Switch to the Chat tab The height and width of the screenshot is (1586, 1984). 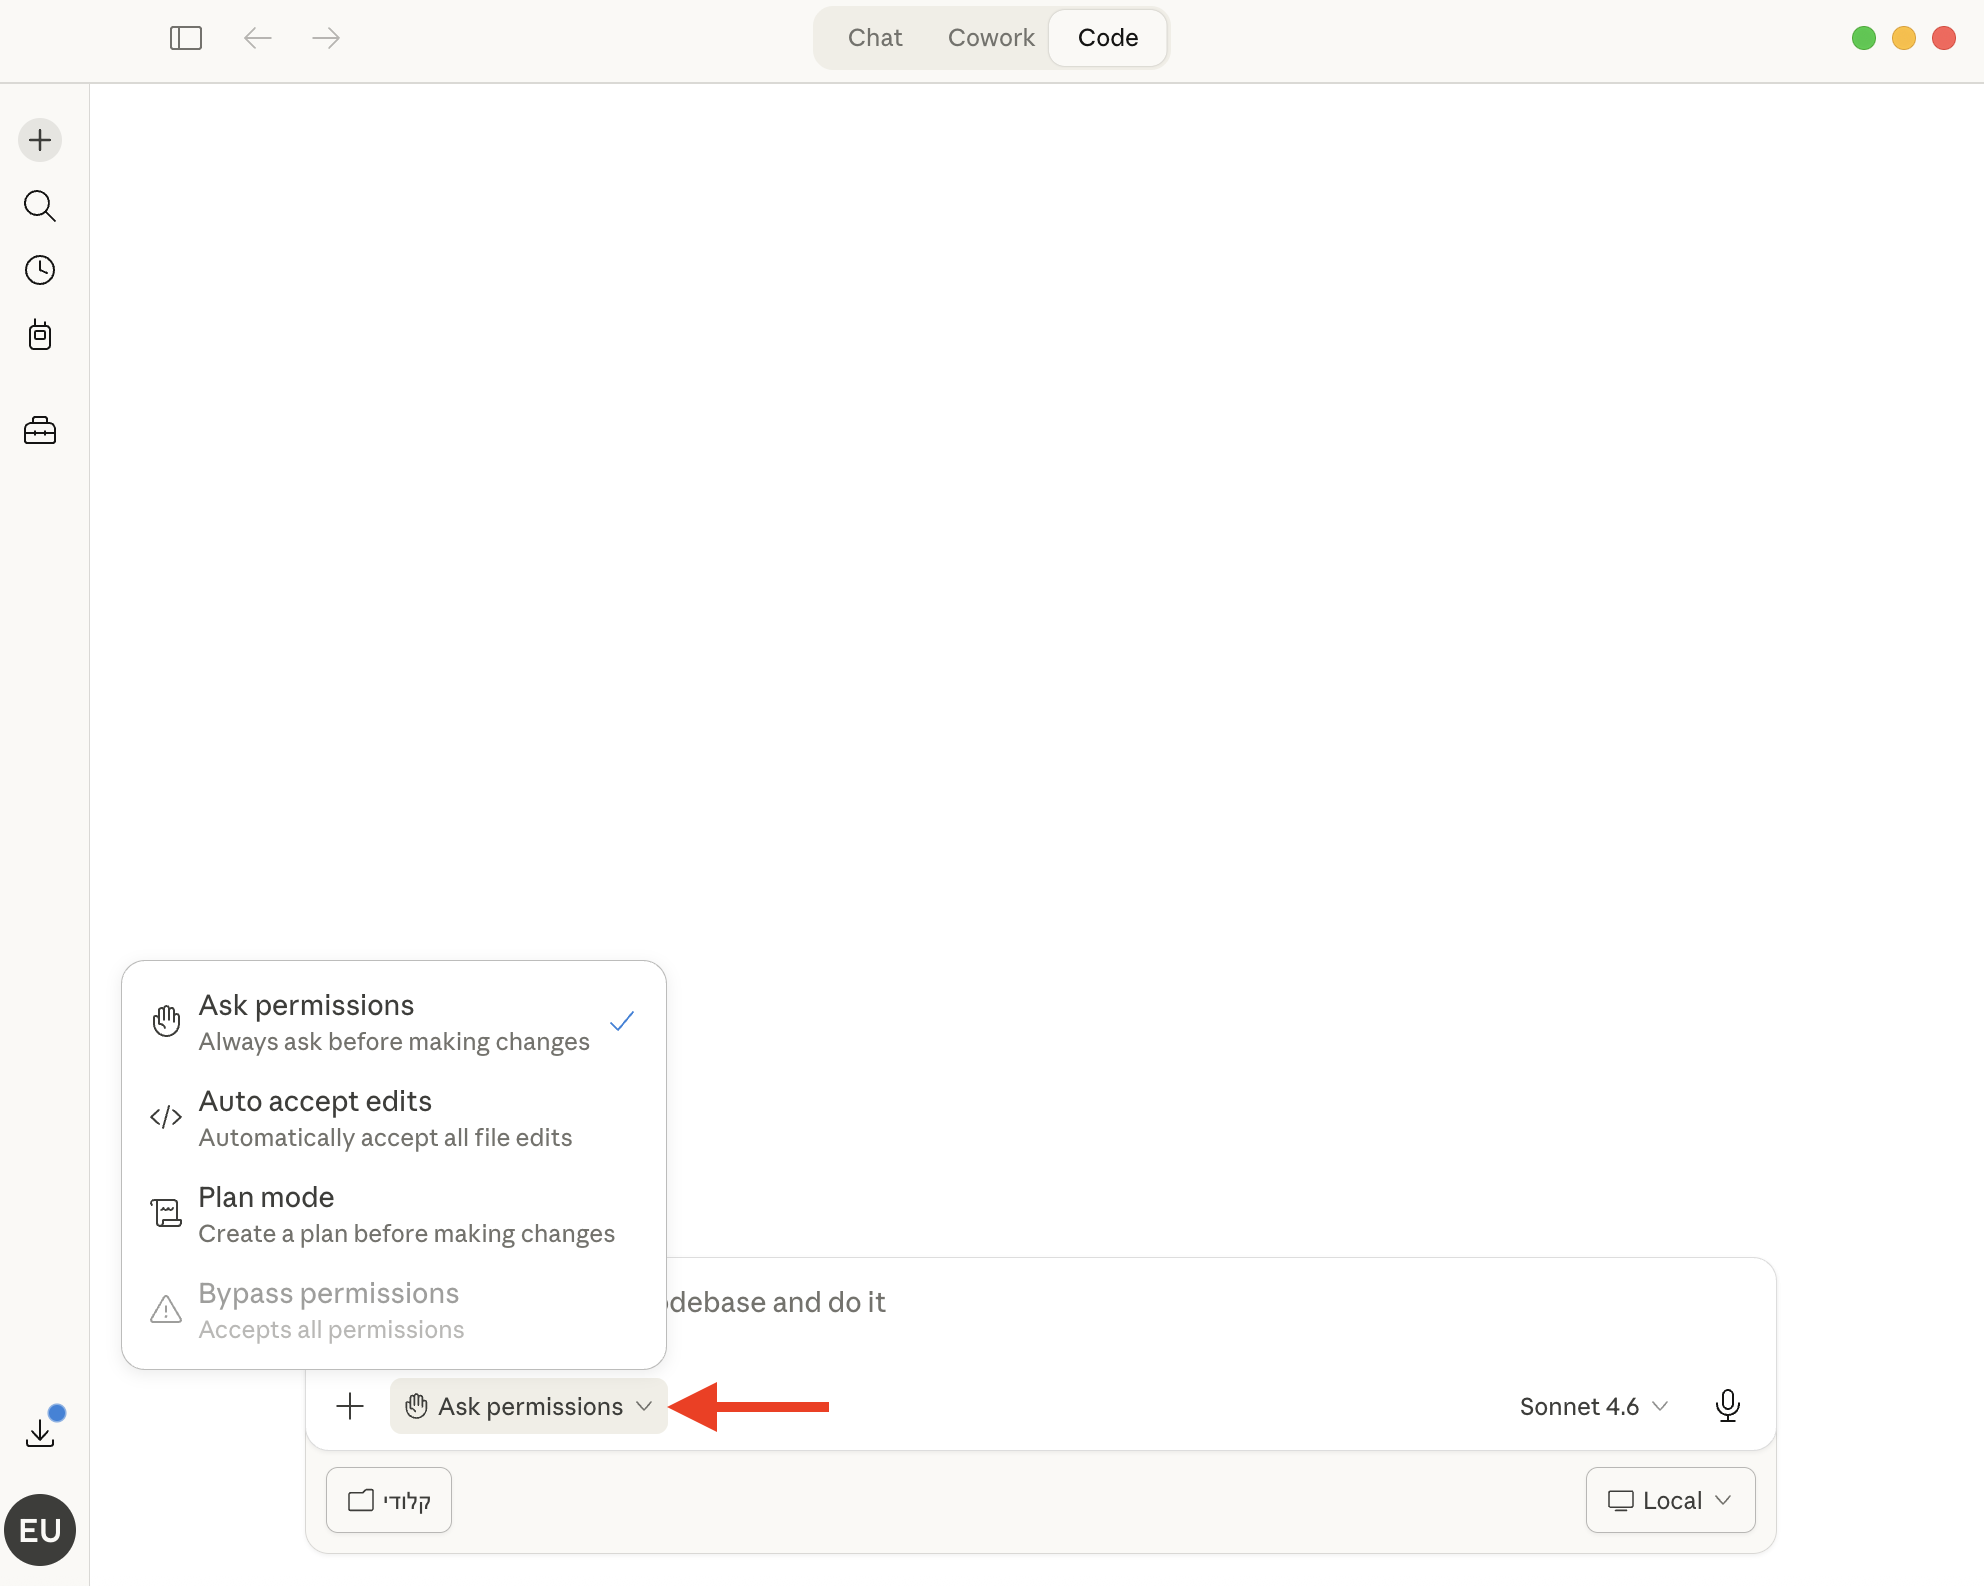(875, 38)
